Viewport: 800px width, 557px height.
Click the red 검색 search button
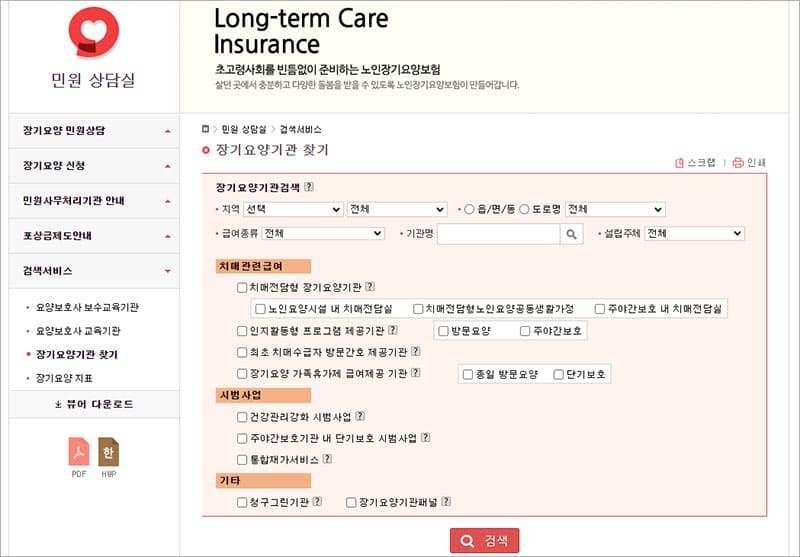(x=485, y=541)
